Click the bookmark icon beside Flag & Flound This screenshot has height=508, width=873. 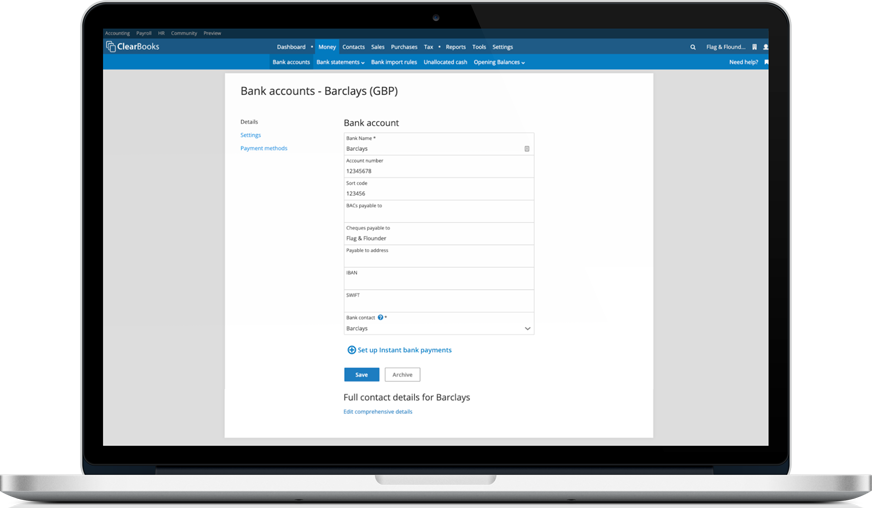[754, 47]
